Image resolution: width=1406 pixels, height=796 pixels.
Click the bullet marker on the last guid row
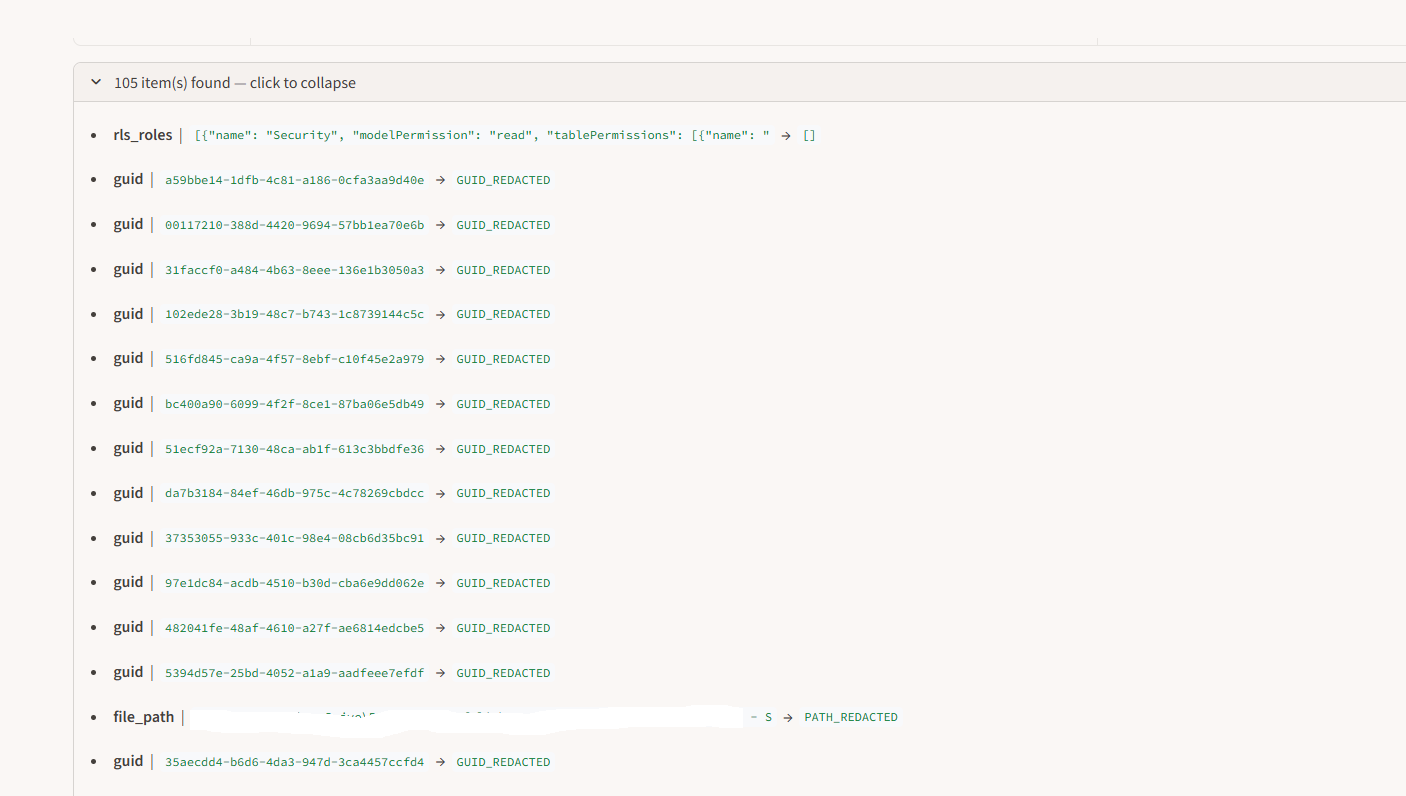(94, 761)
